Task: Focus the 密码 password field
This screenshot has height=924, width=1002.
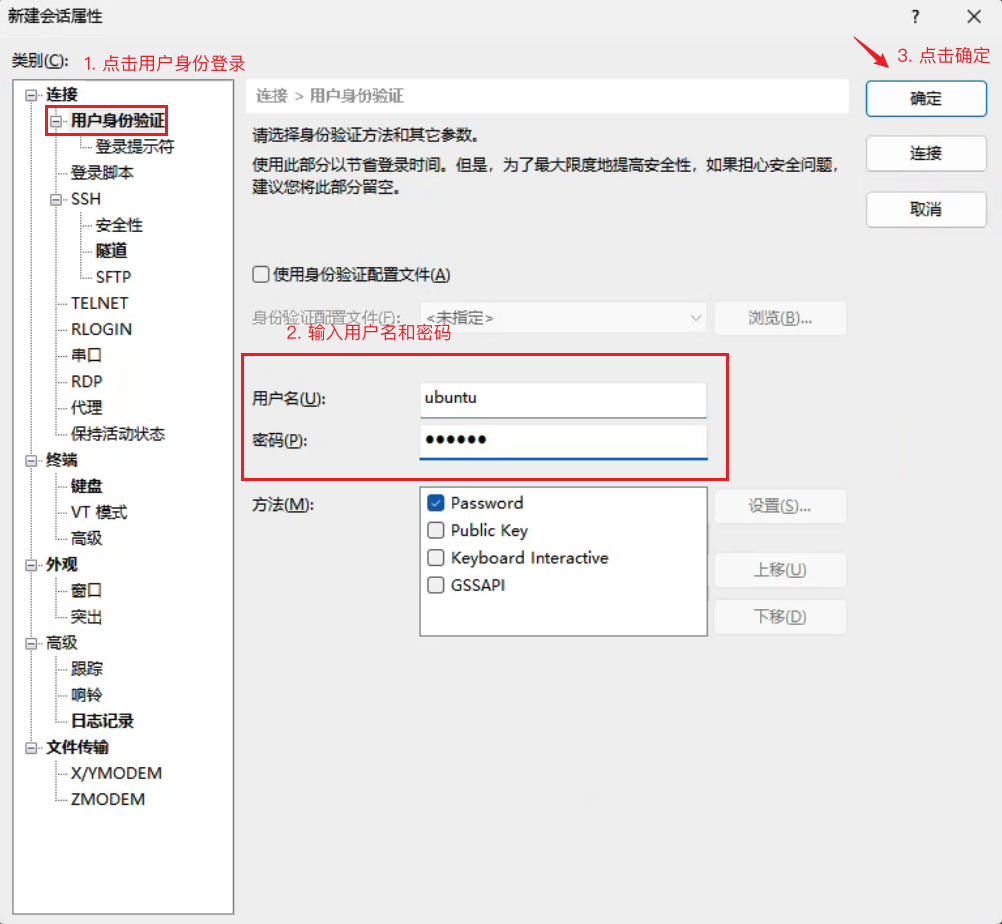Action: 563,440
